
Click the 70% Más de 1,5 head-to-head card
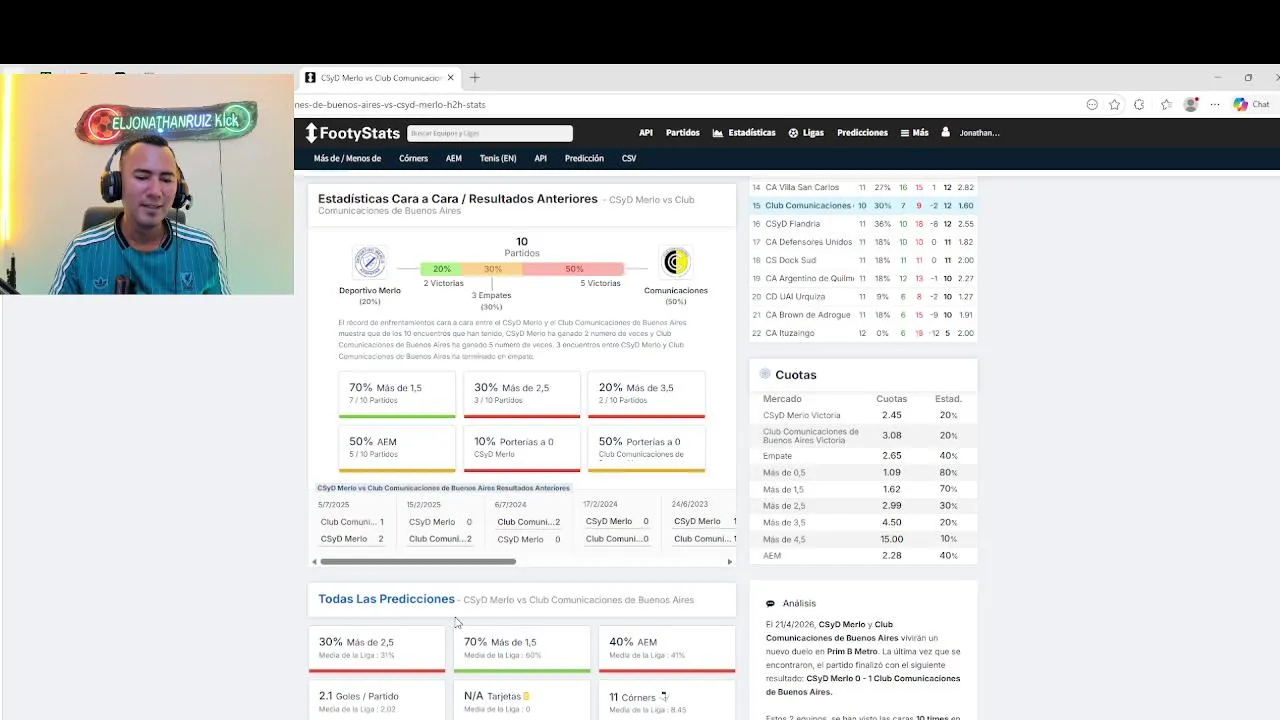pos(397,395)
